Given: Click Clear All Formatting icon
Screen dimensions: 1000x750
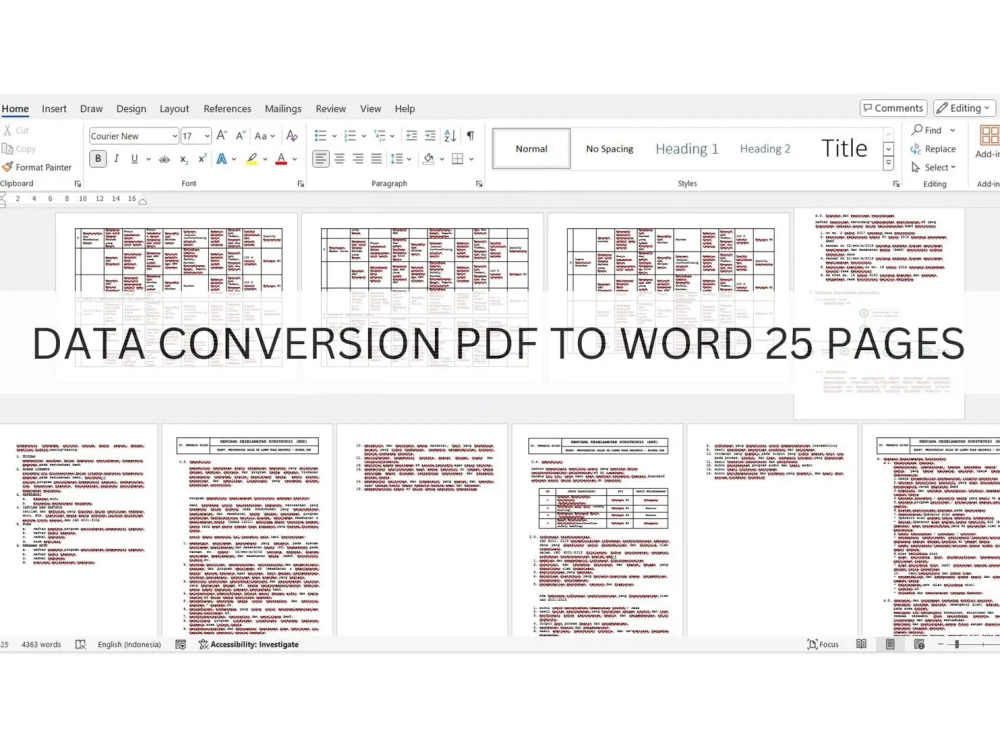Looking at the screenshot, I should [x=291, y=135].
